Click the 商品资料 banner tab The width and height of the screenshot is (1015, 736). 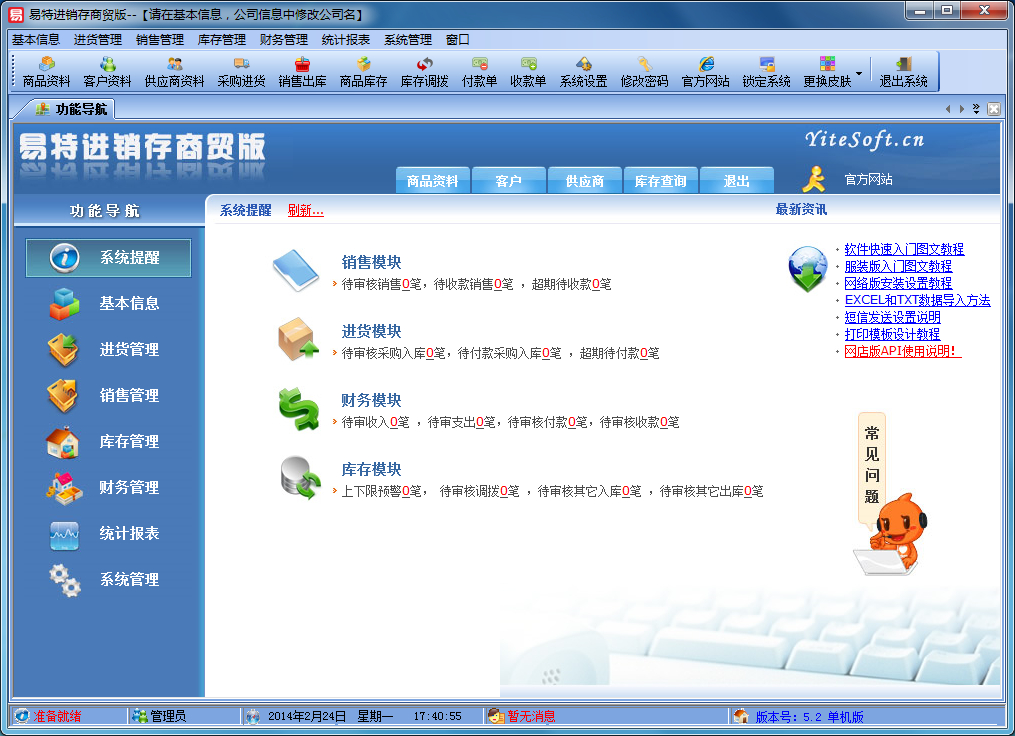click(x=432, y=181)
